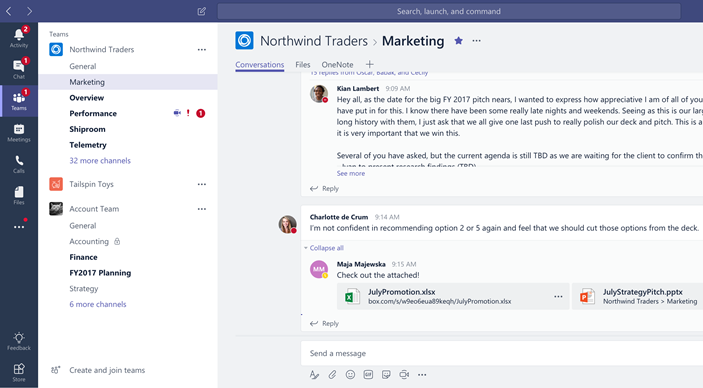Click the attach paperclip icon
The width and height of the screenshot is (703, 388).
coord(332,375)
